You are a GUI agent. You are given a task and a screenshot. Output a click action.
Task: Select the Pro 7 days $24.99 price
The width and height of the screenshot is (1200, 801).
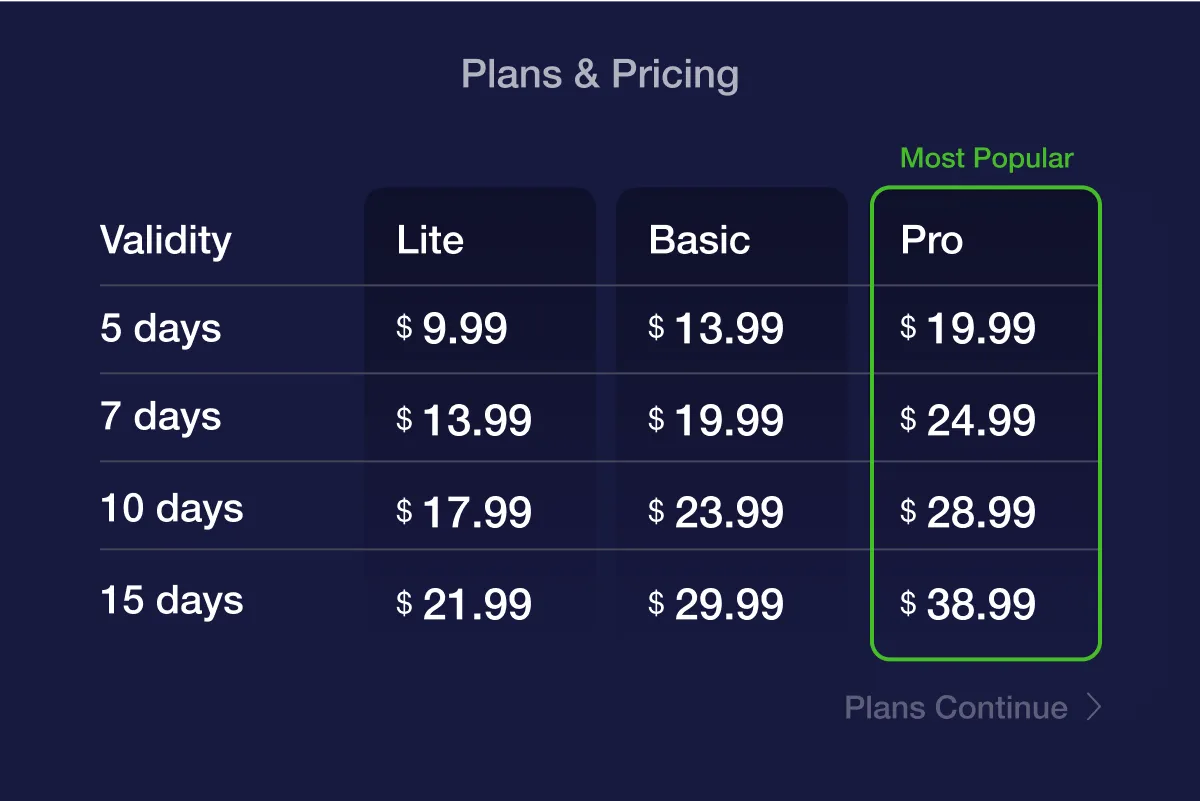click(968, 421)
